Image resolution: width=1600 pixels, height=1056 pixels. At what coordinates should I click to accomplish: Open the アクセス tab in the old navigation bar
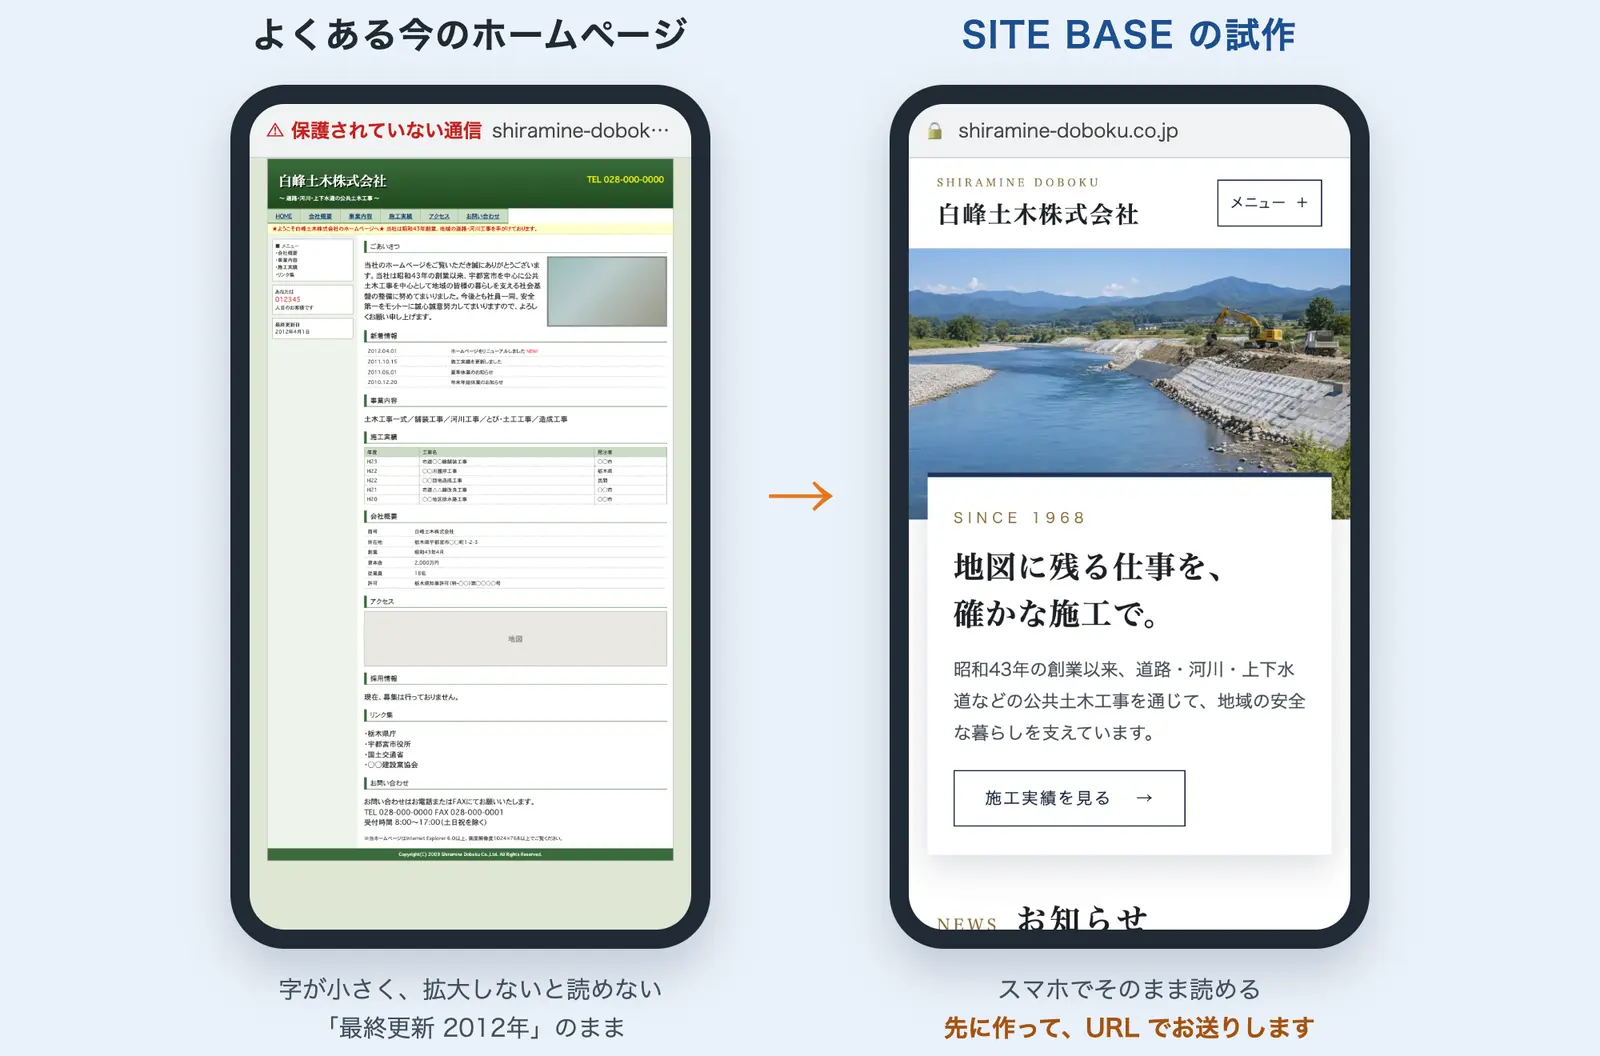pyautogui.click(x=439, y=216)
